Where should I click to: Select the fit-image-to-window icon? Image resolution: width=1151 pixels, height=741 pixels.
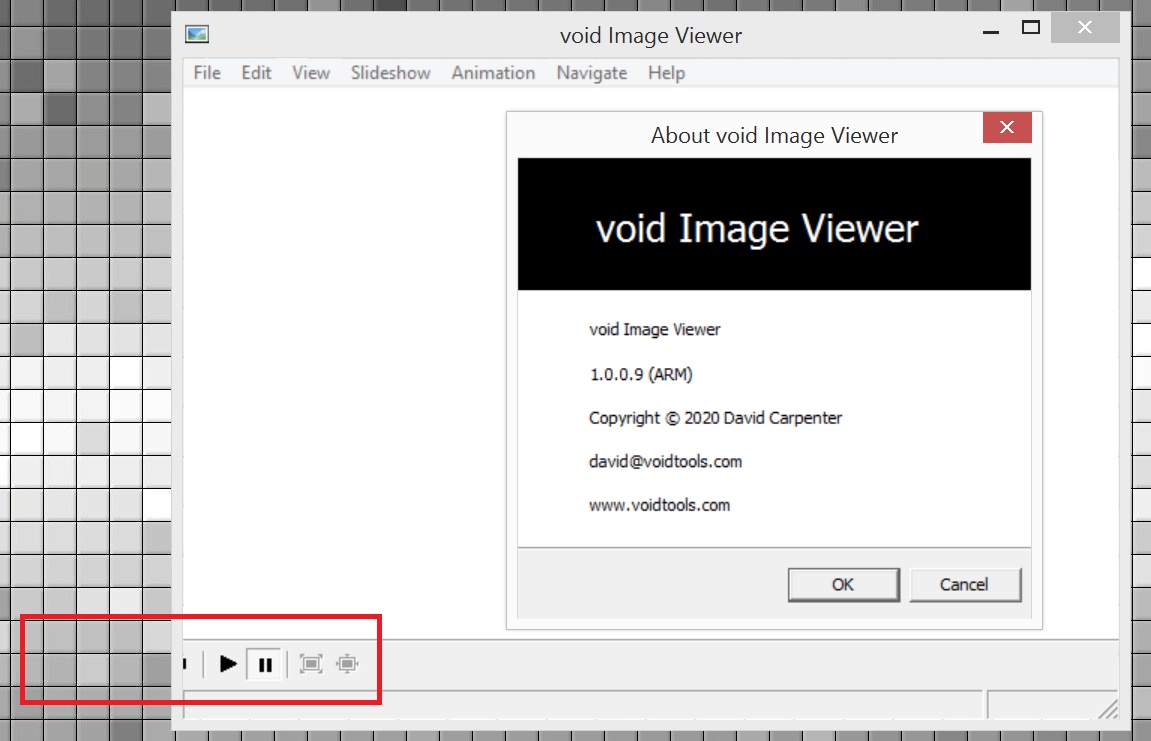click(309, 663)
